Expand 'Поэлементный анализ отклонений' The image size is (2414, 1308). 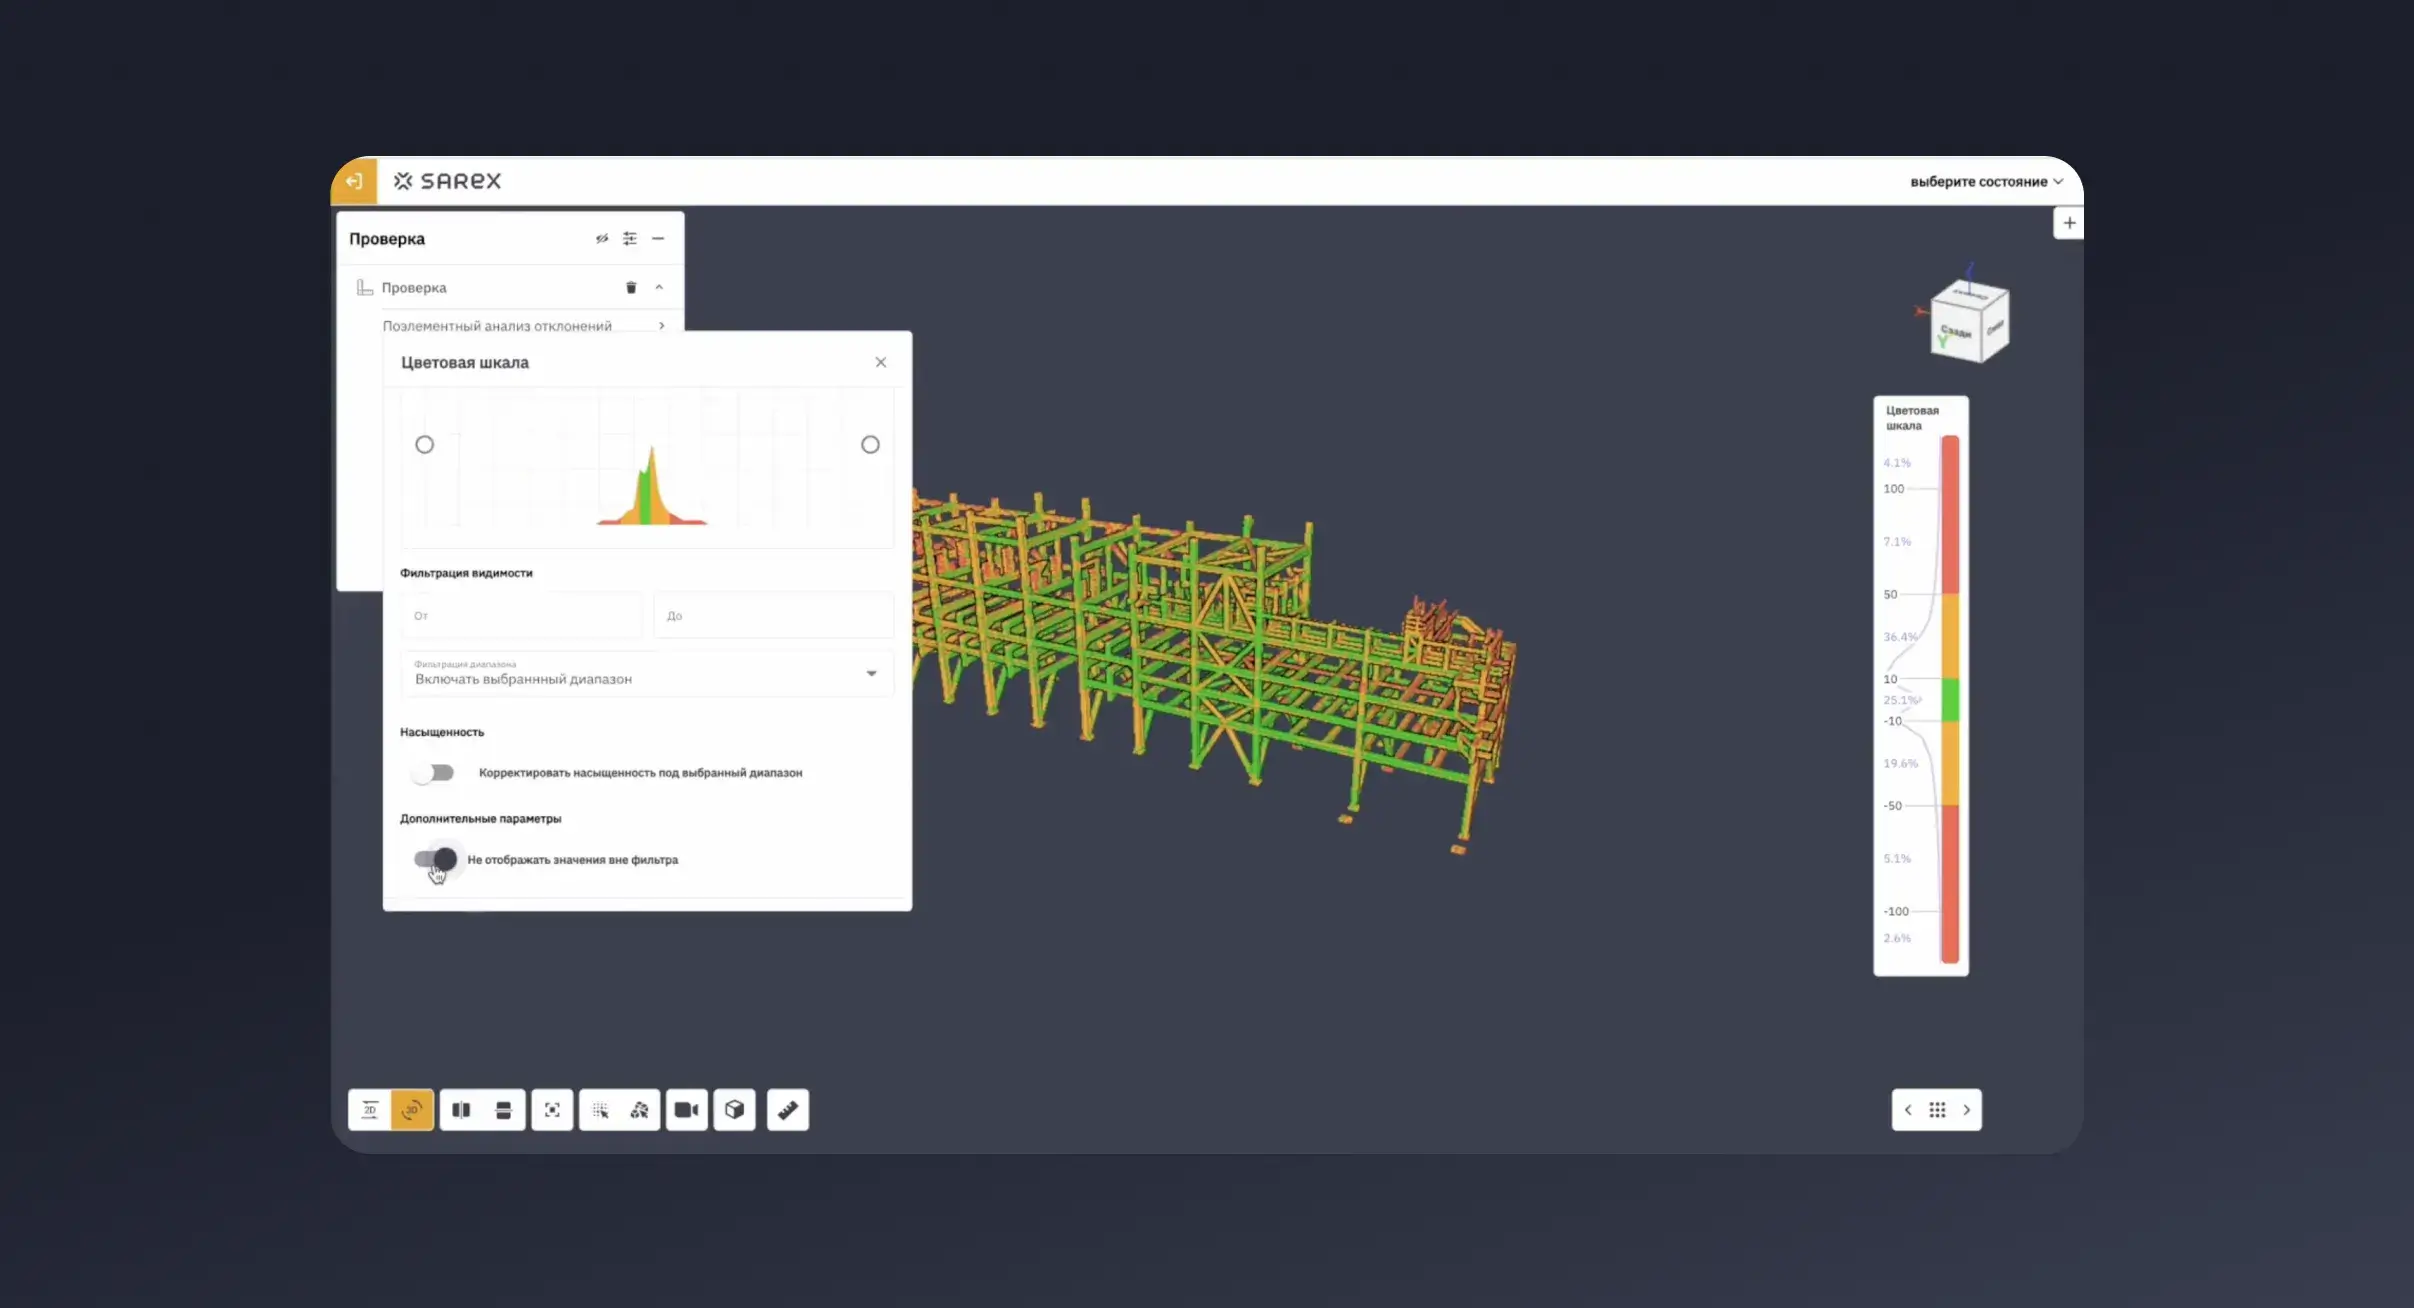point(662,325)
